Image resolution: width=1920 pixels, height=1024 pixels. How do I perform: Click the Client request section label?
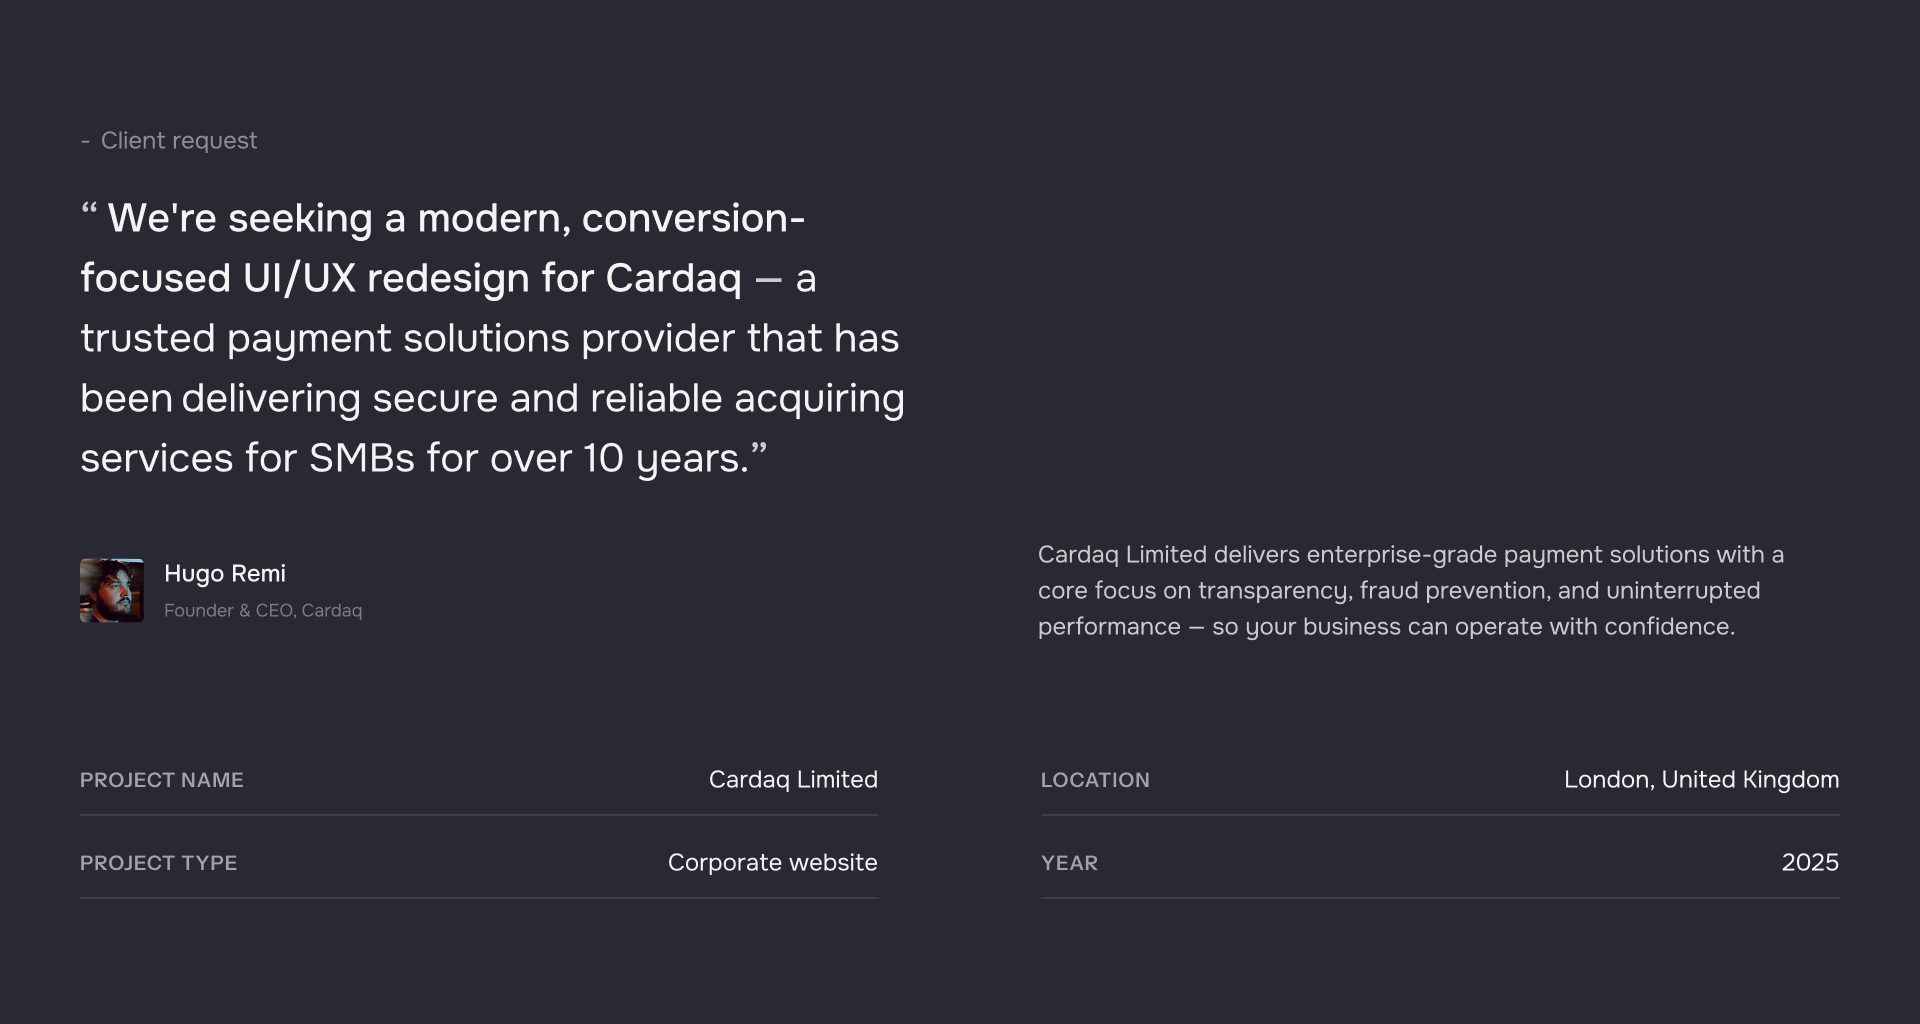178,140
